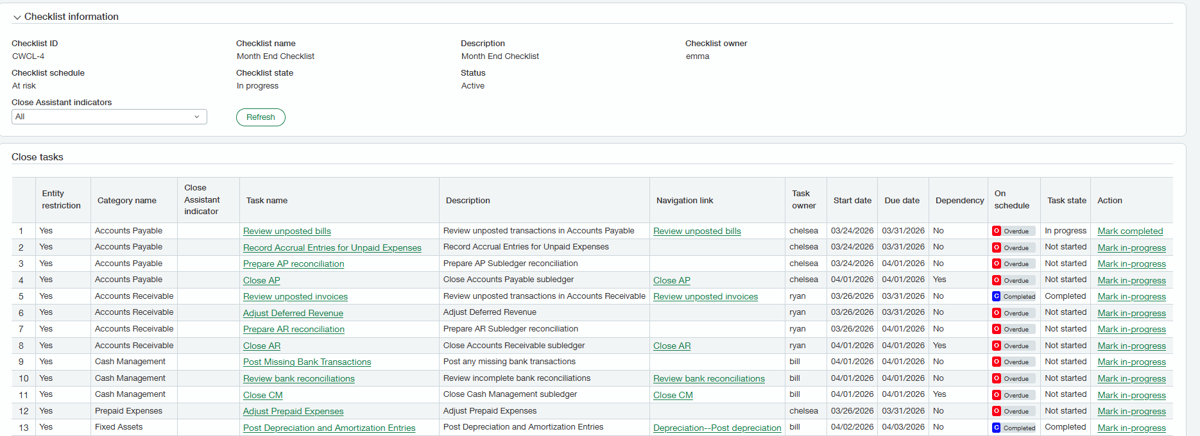Follow the Depreciation--Post depreciation navigation link
Viewport: 1200px width, 436px height.
(x=717, y=428)
